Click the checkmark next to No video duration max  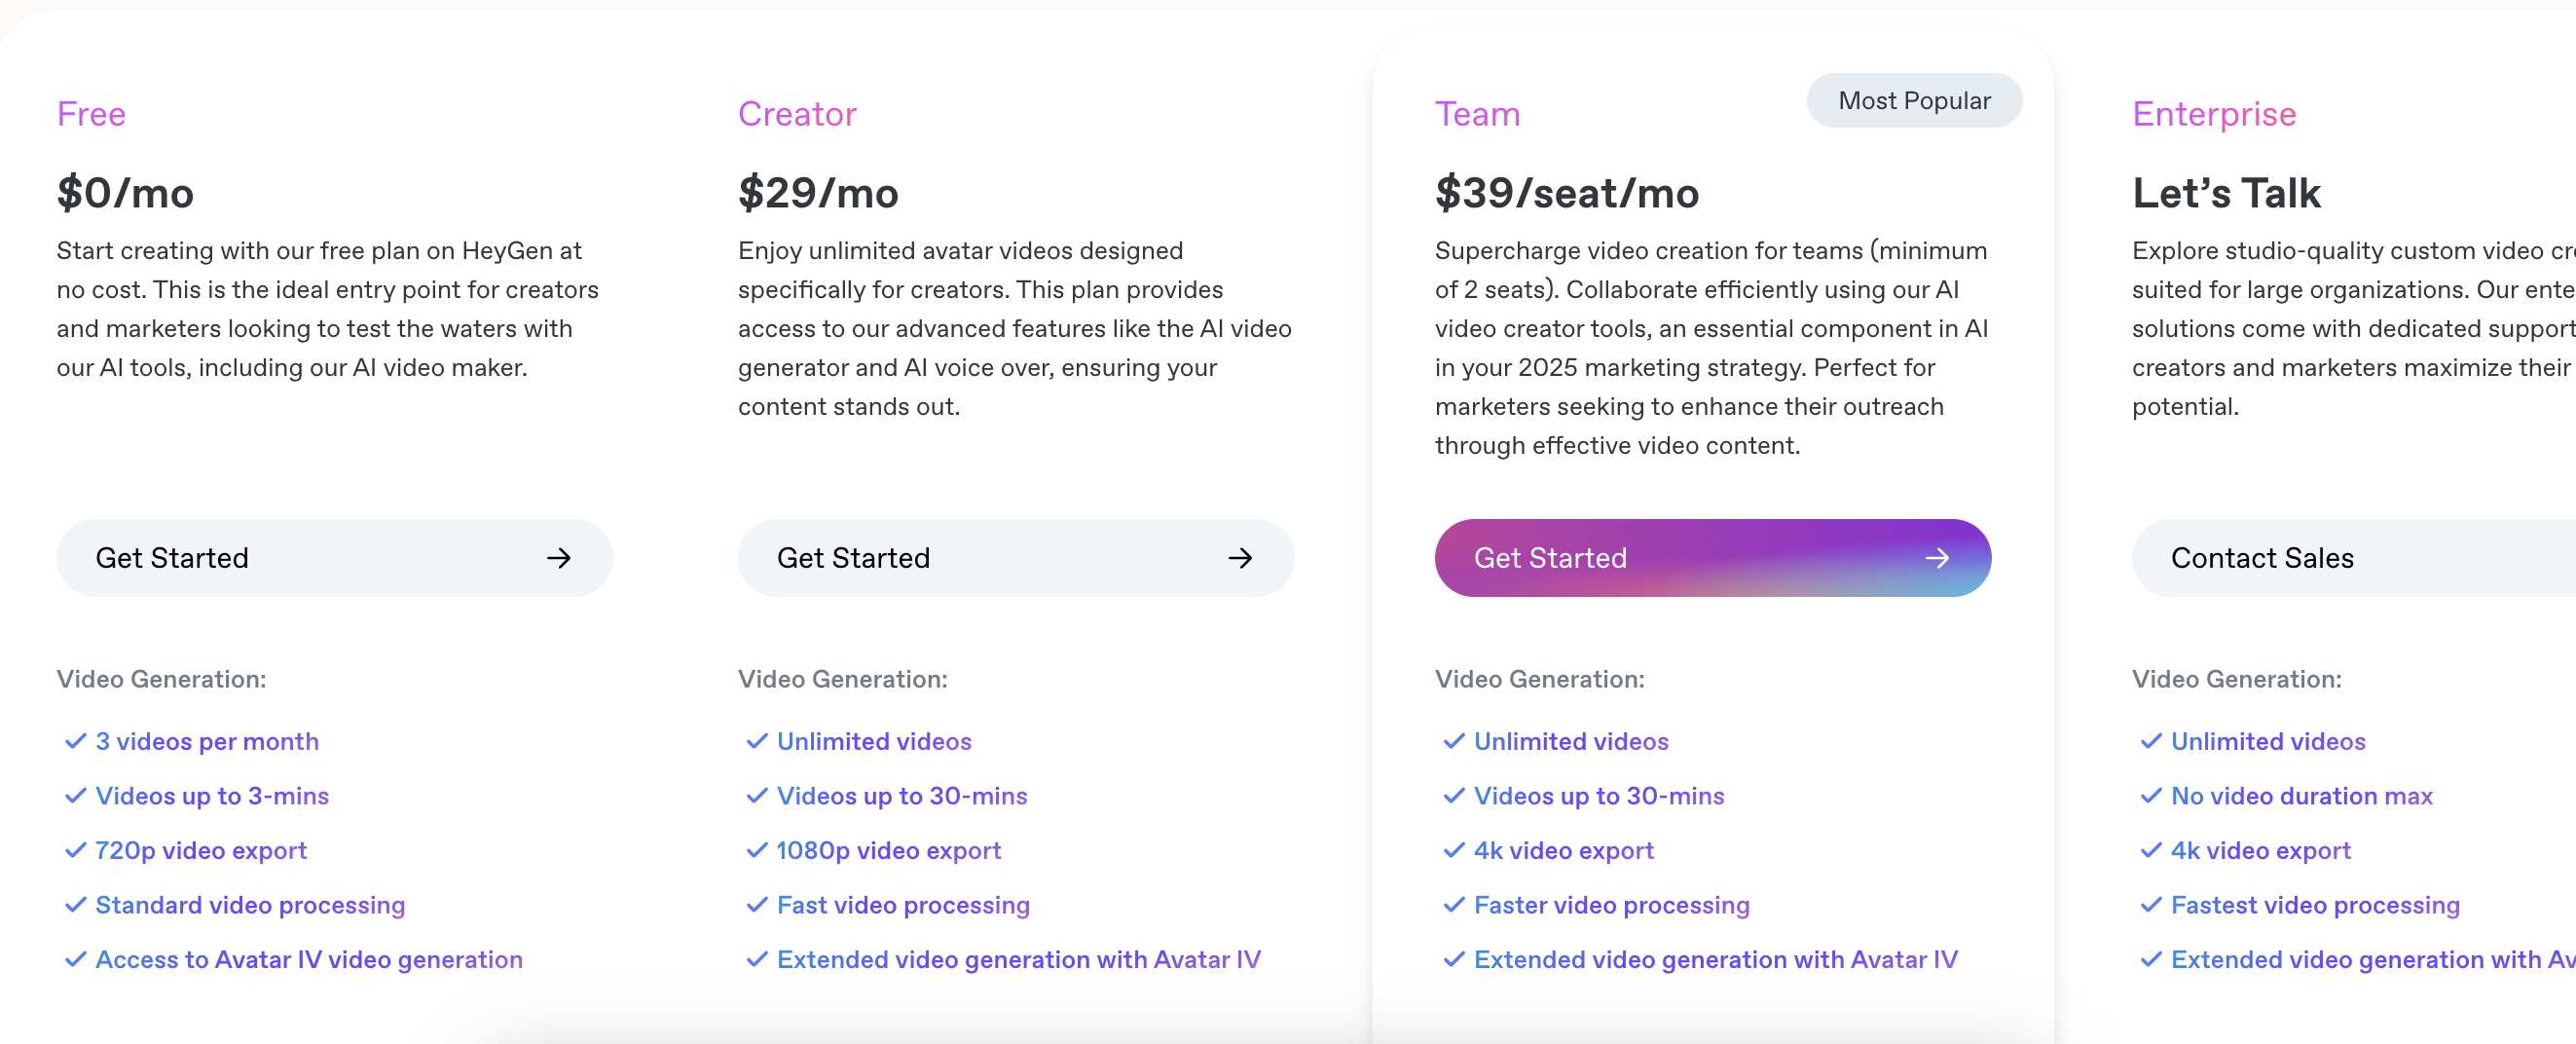(2151, 796)
